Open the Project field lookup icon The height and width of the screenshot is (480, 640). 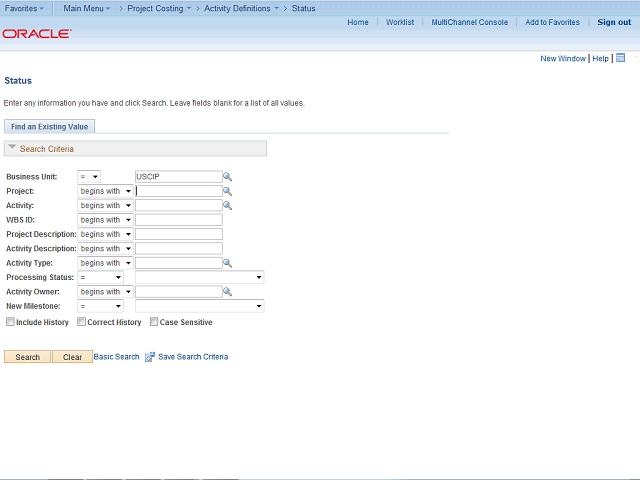pyautogui.click(x=227, y=191)
